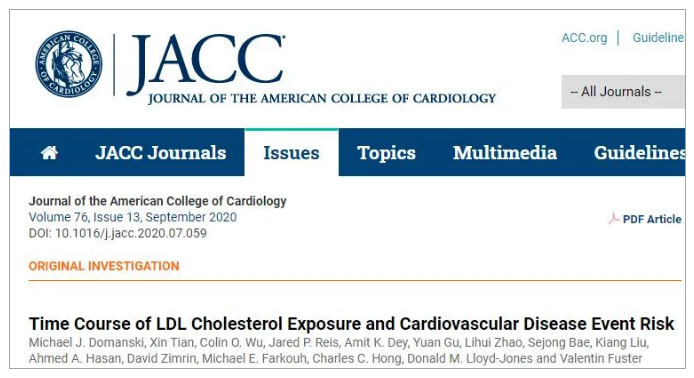Viewport: 694px width, 378px height.
Task: Select the Issues tab
Action: point(291,153)
